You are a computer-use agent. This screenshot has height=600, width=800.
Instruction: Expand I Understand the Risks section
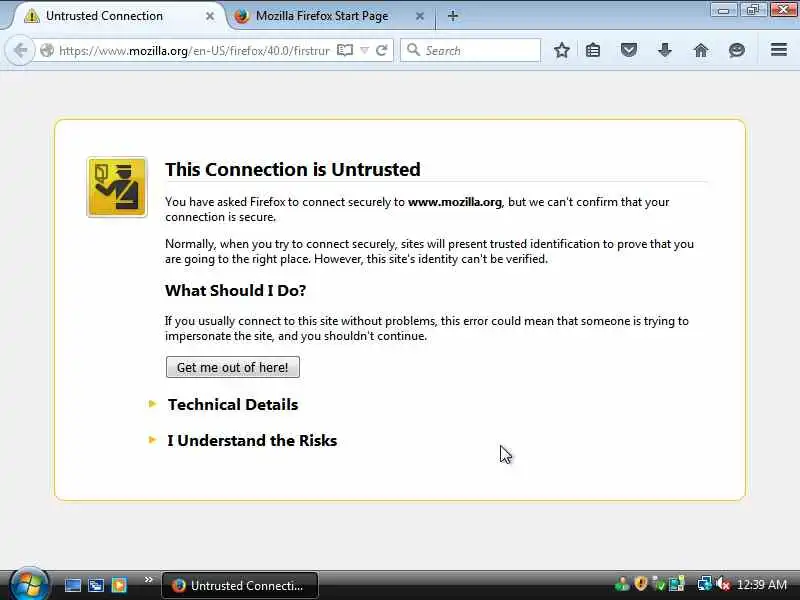click(x=252, y=440)
